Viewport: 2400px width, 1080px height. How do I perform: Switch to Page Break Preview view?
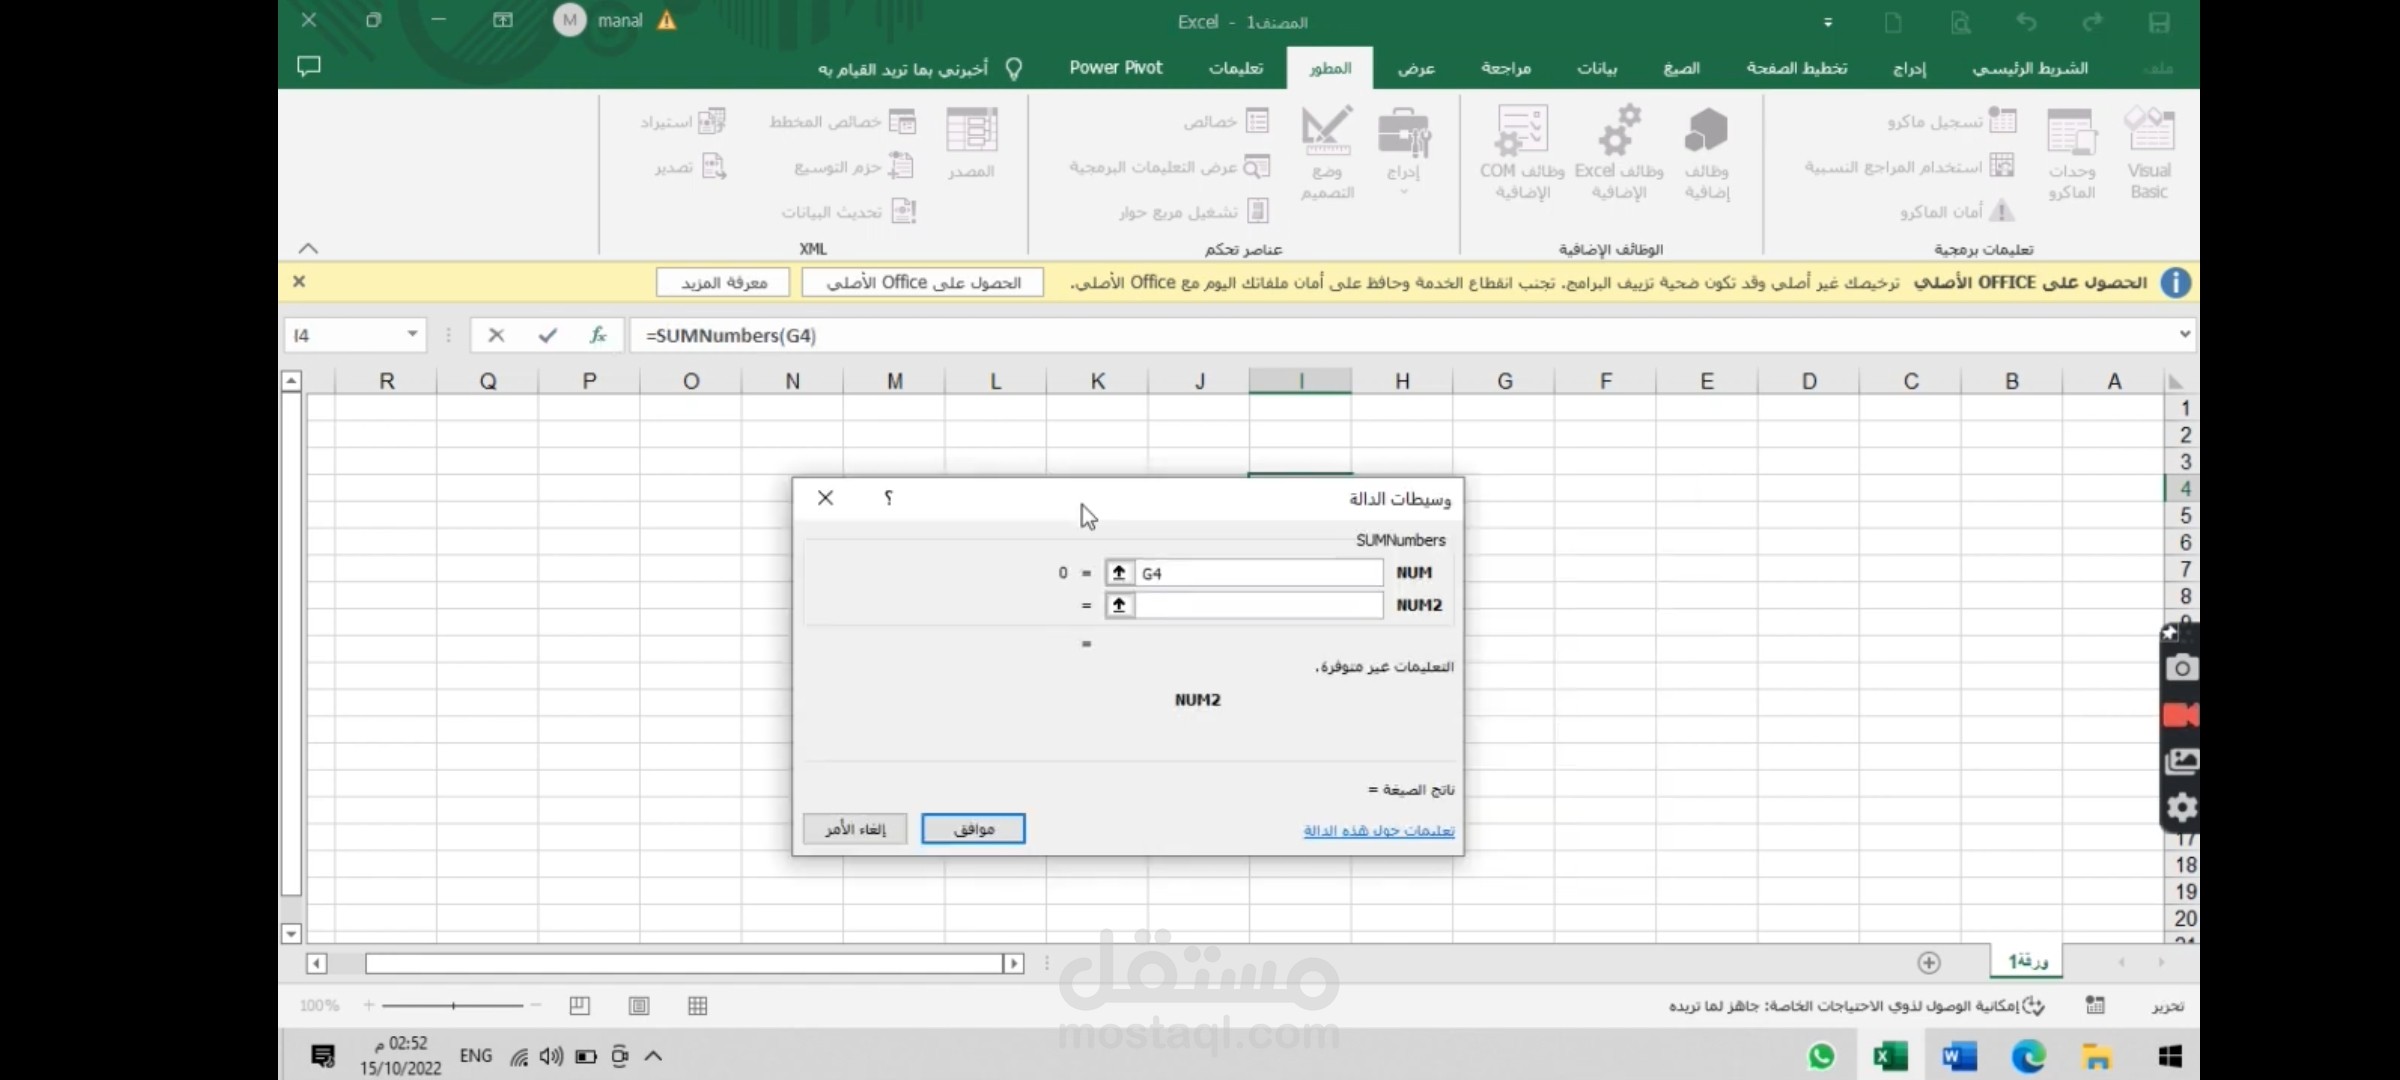click(x=579, y=1006)
